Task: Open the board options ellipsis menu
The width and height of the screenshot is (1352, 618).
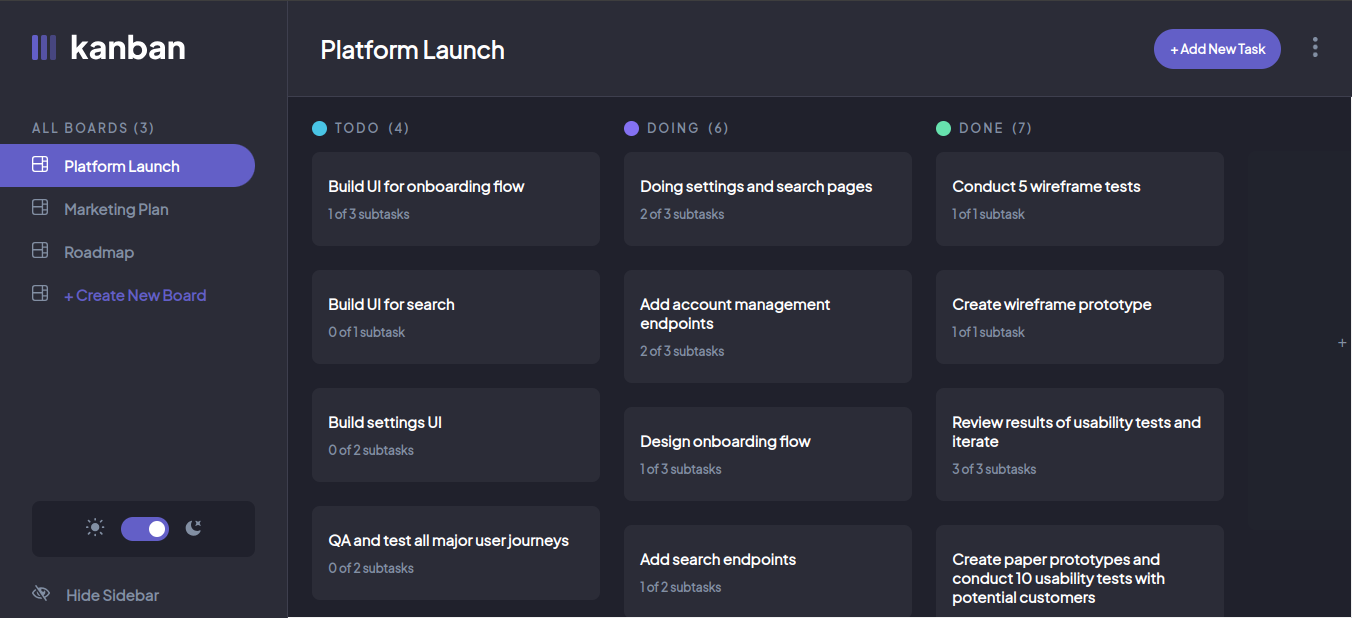Action: coord(1315,47)
